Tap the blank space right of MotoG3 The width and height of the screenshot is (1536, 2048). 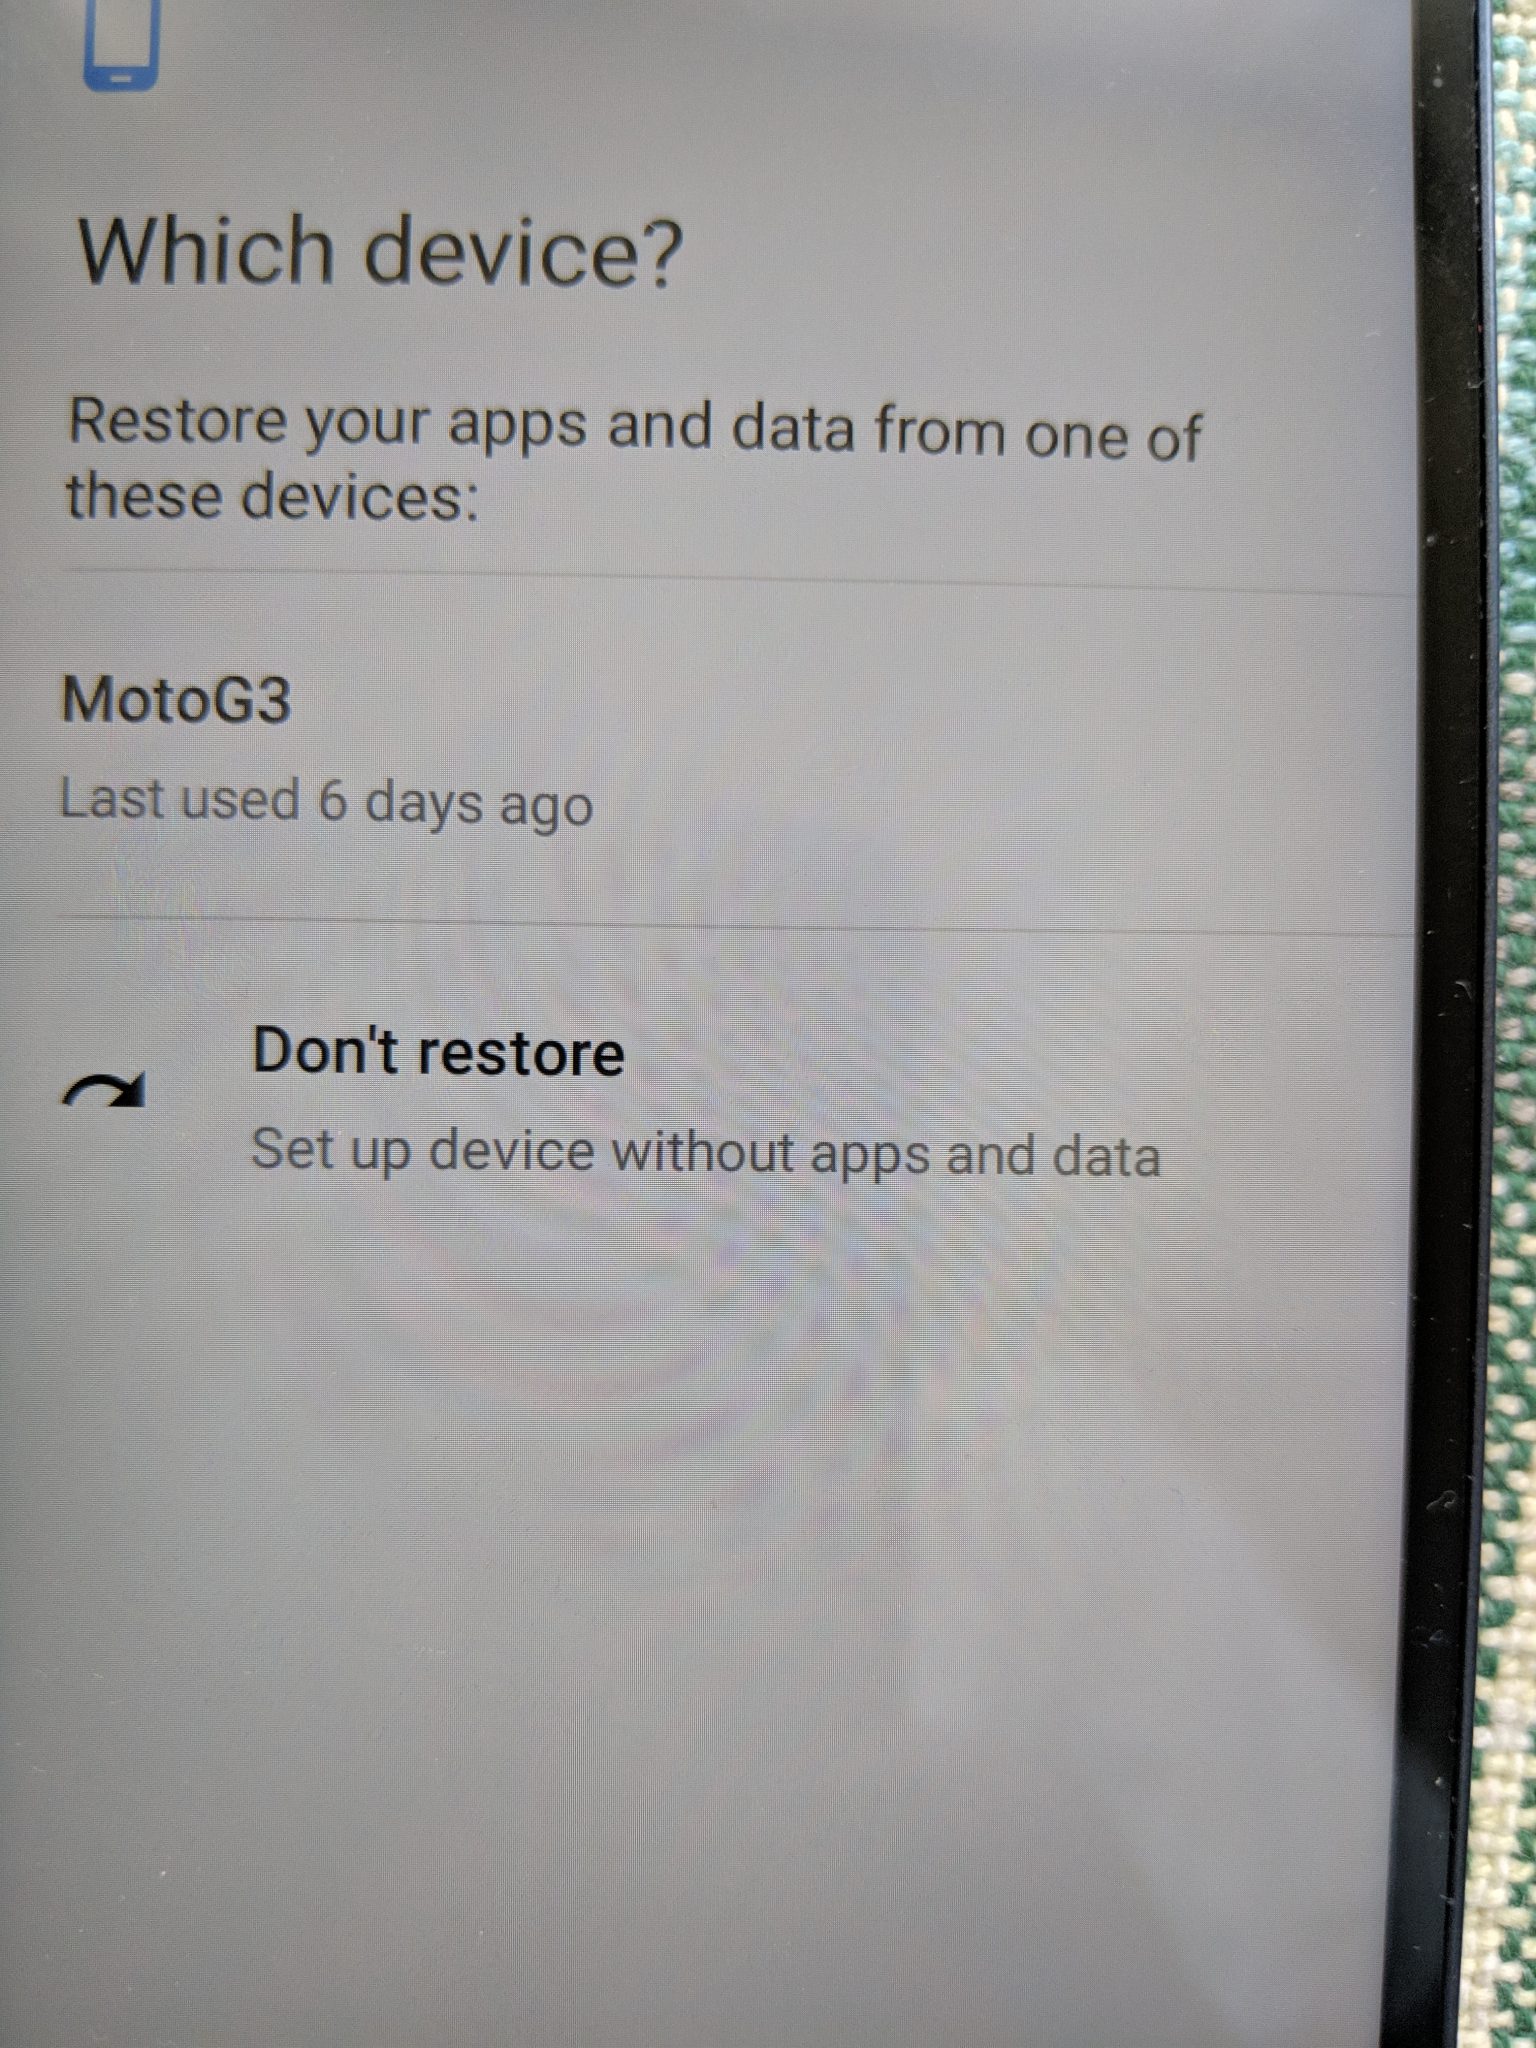point(850,700)
